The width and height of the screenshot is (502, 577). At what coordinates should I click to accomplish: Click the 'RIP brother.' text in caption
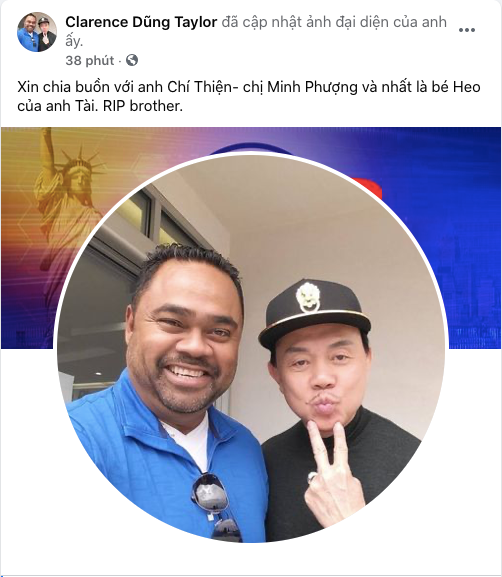click(143, 106)
